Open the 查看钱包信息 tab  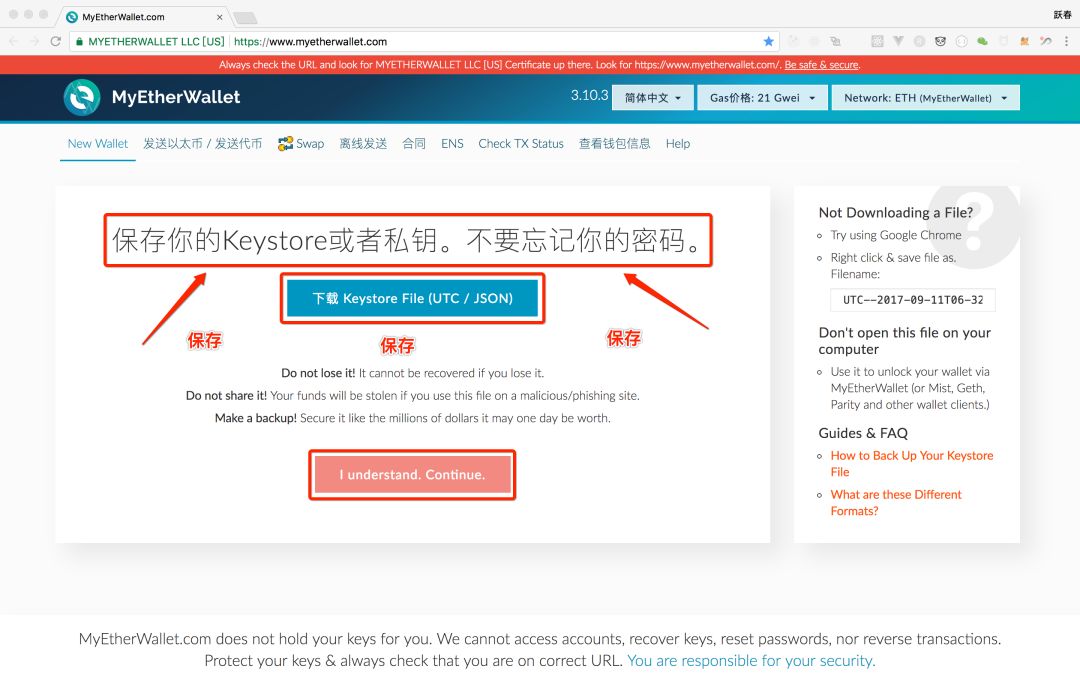[x=614, y=143]
